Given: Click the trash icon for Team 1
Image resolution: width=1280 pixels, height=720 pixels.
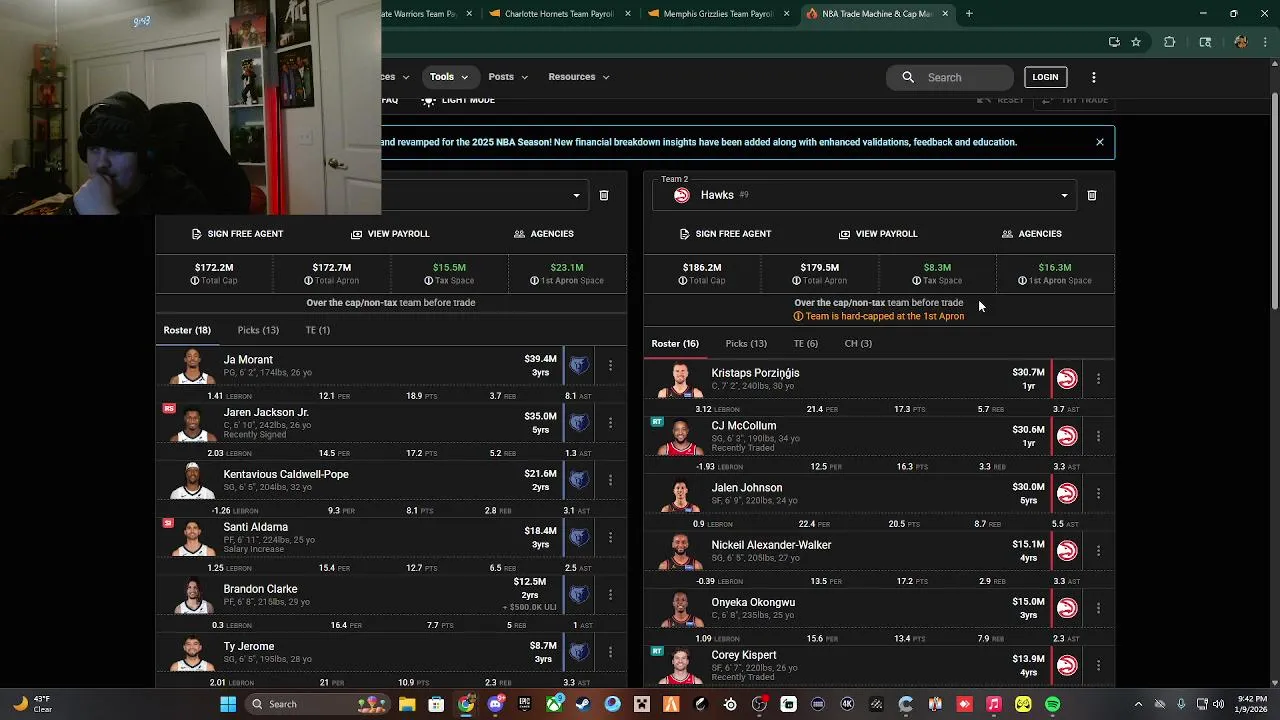Looking at the screenshot, I should pos(604,196).
